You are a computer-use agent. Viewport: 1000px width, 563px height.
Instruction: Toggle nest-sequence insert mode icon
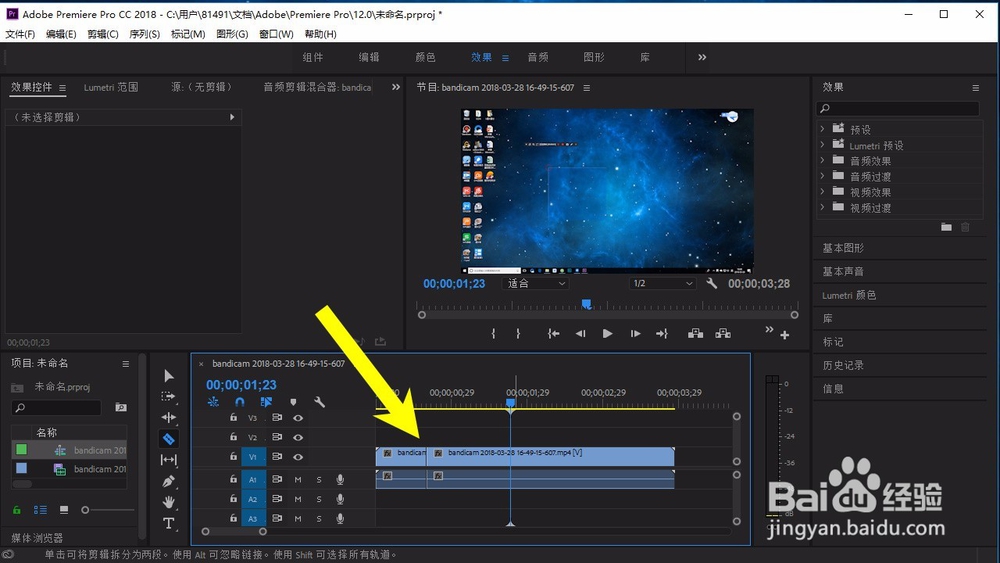pos(213,402)
